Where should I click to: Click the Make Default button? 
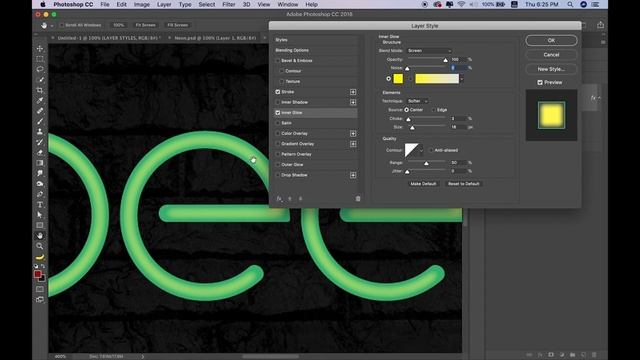point(423,184)
